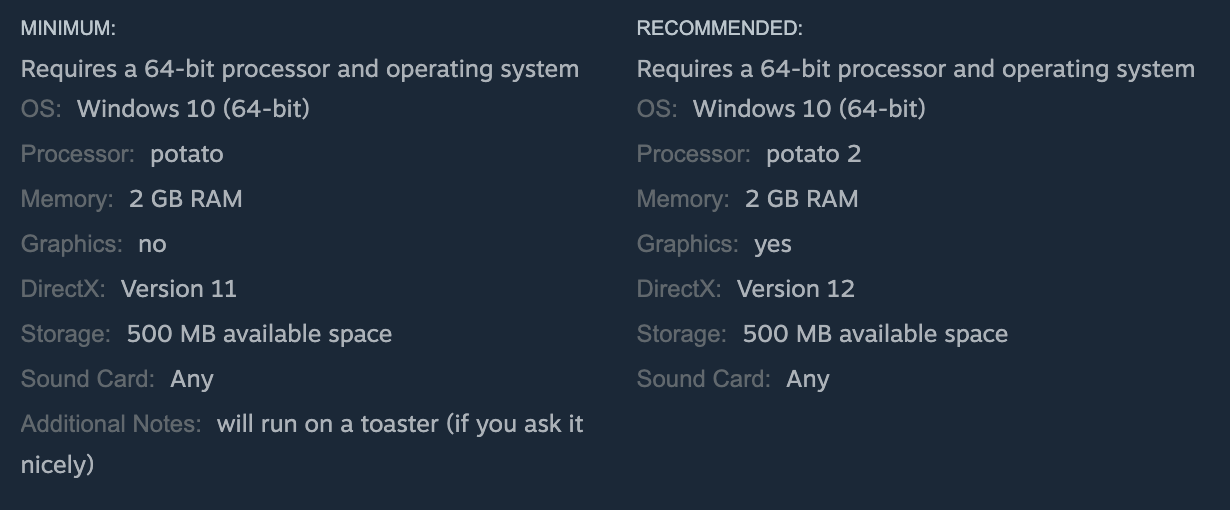
Task: Click the recommended Sound Card value "Any"
Action: [x=808, y=379]
